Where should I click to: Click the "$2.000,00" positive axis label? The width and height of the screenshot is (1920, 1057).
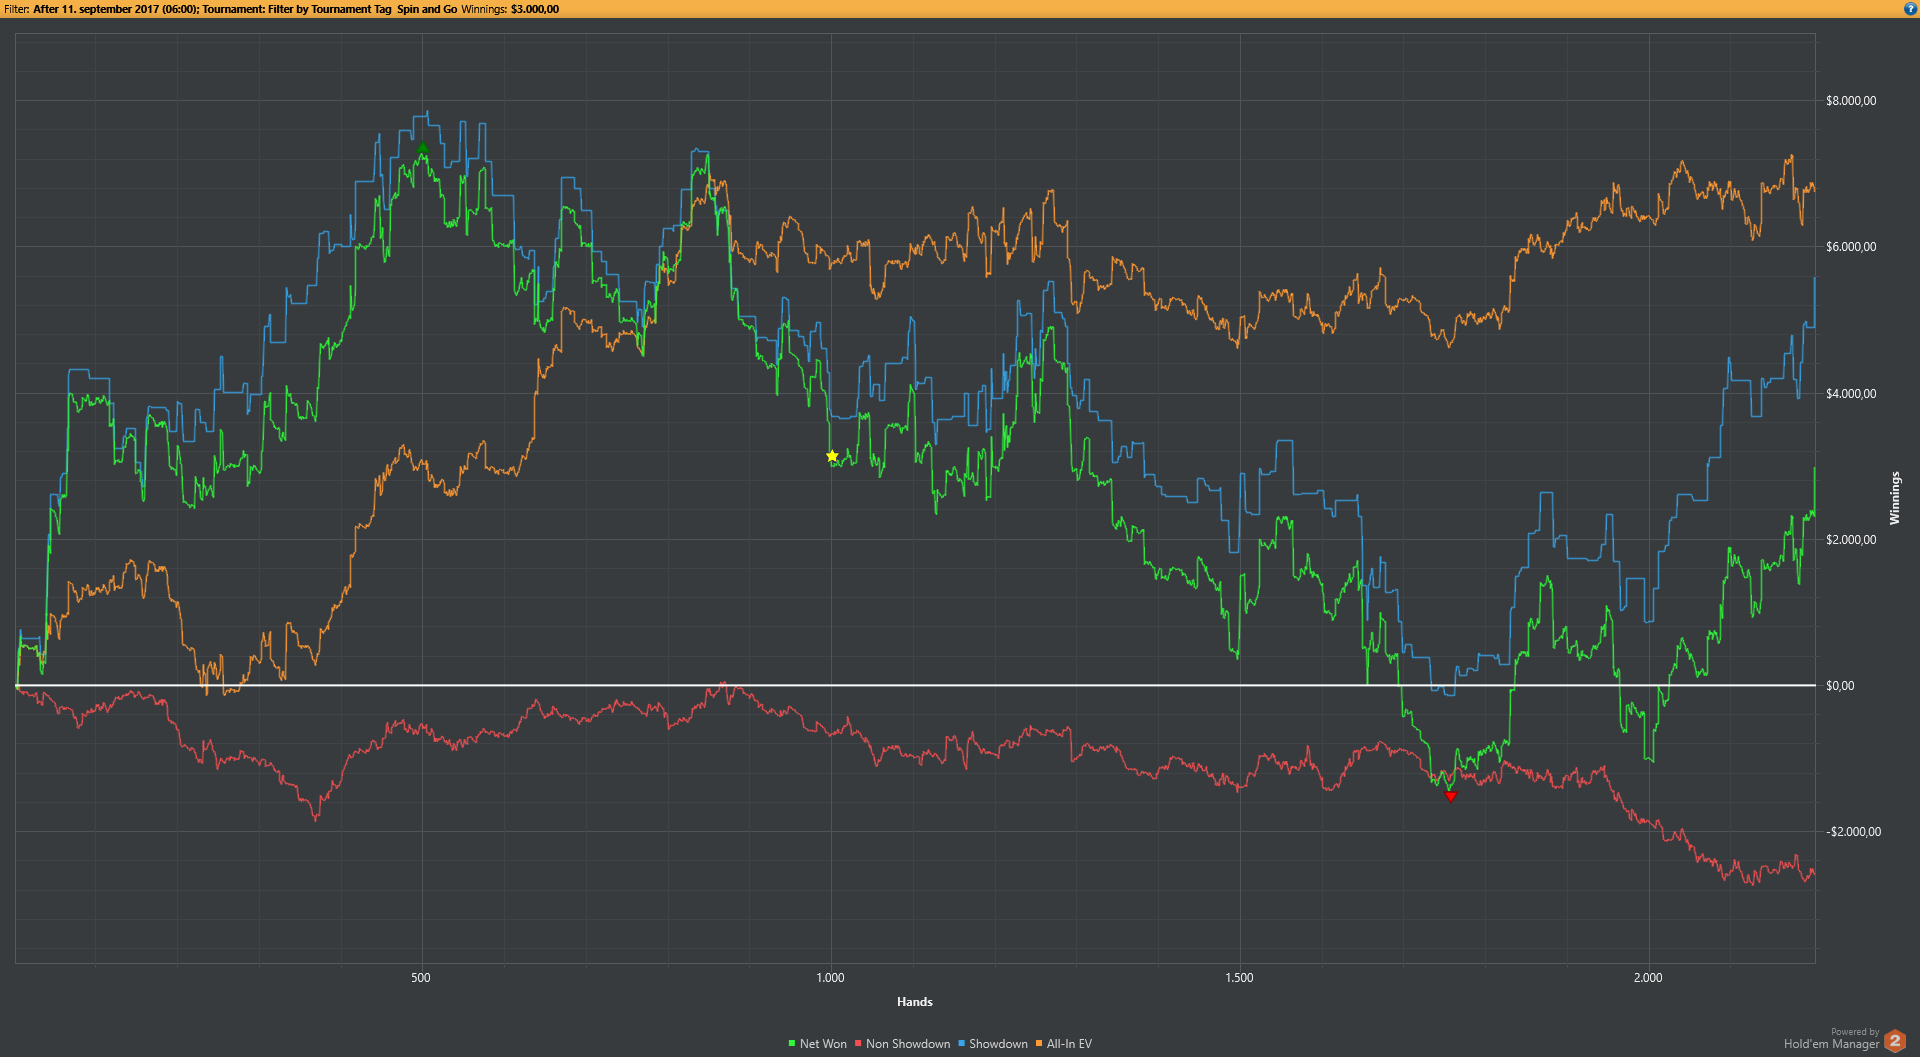point(1851,540)
